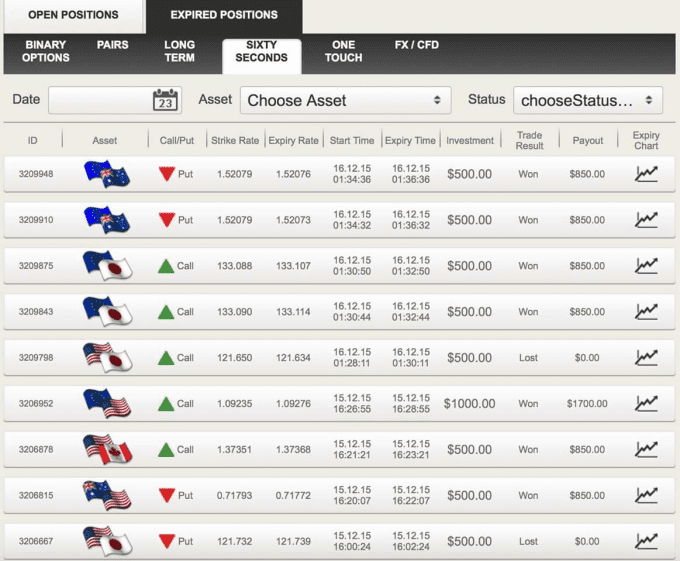
Task: Click the Investment column header
Action: click(x=470, y=140)
